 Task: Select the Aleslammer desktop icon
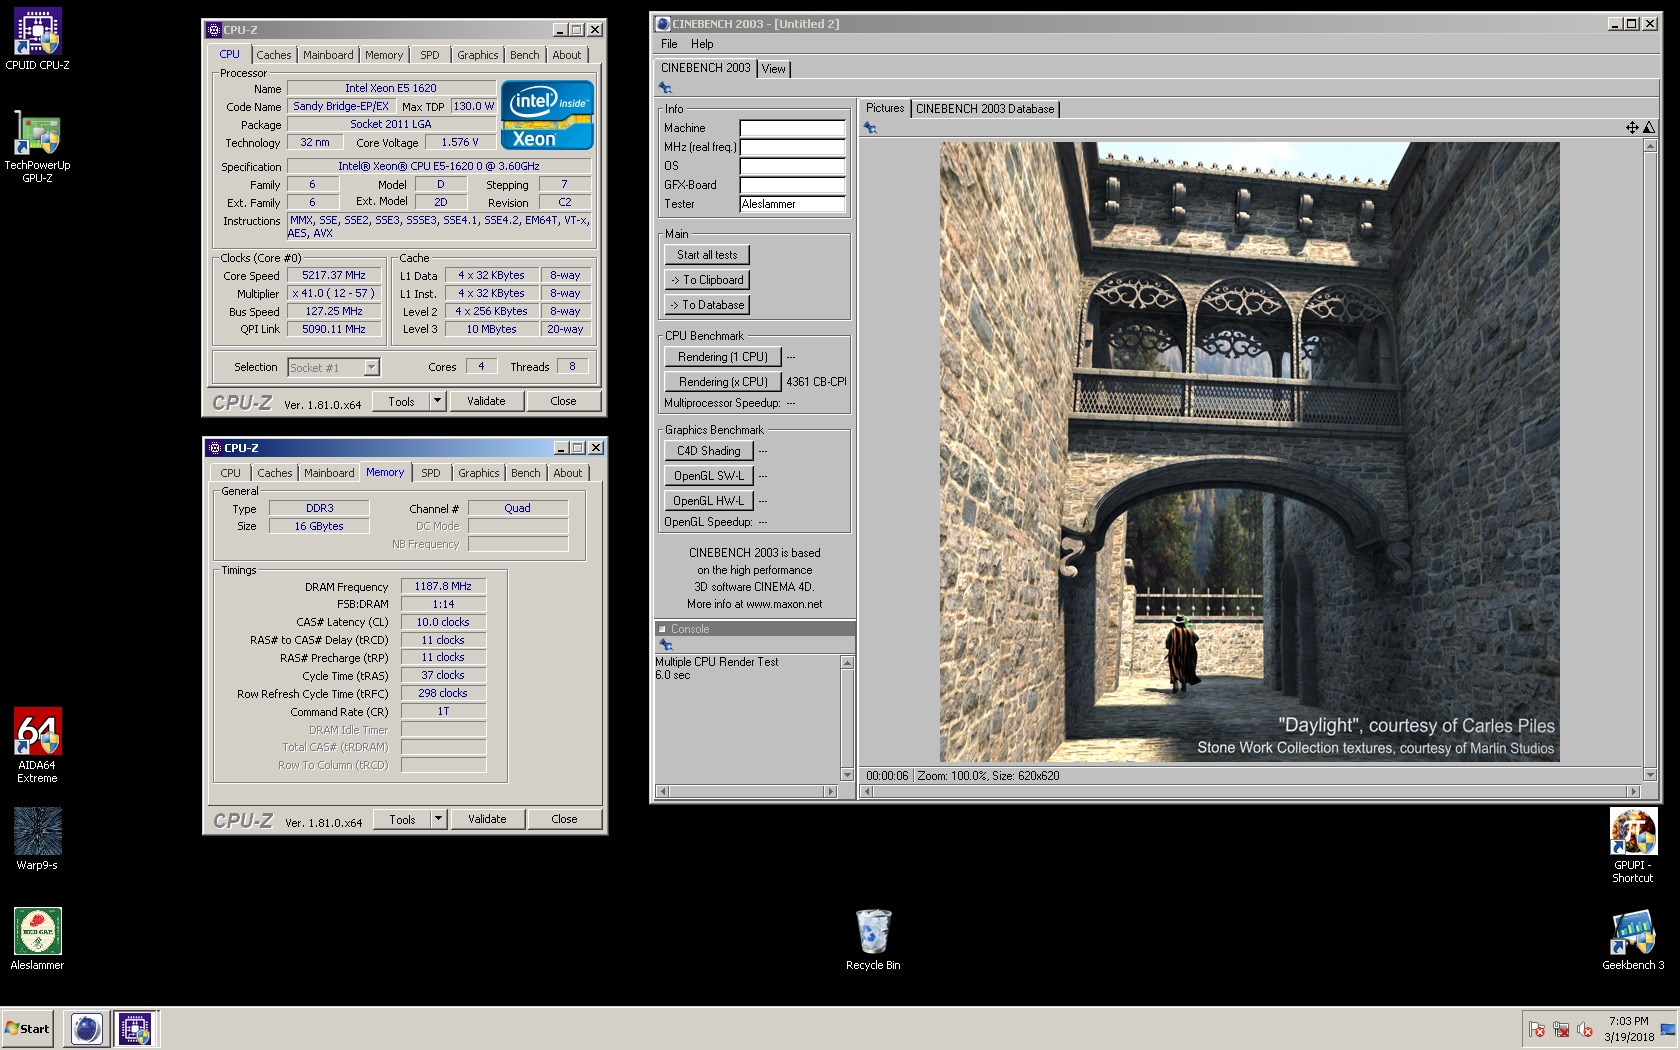point(37,938)
